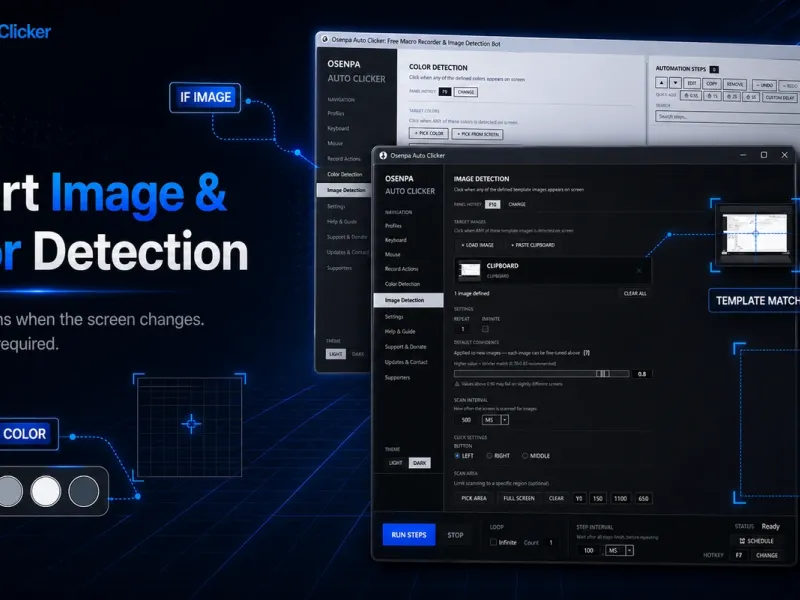
Task: Quick add a 5s delay step
Action: (751, 97)
